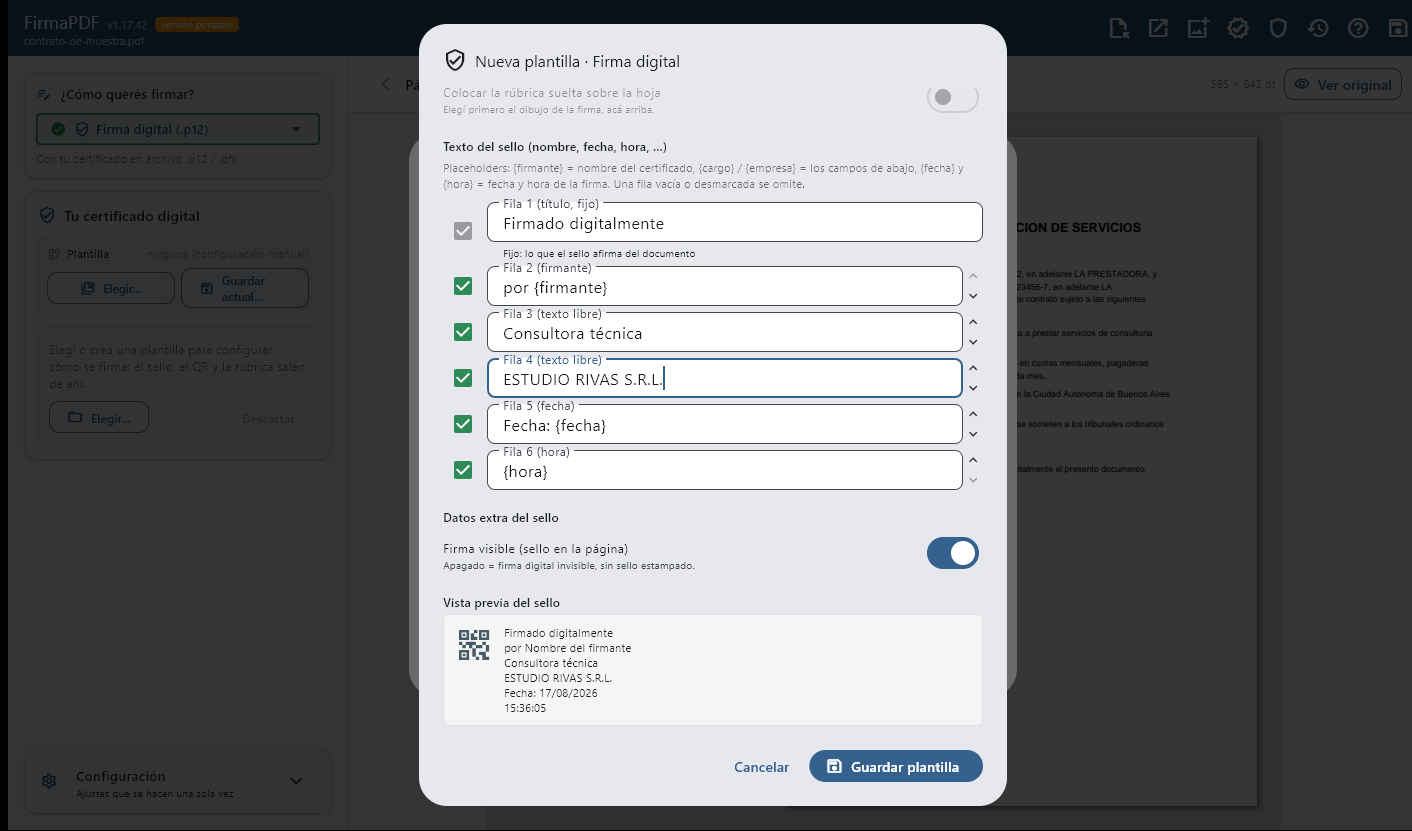
Task: Move Fila 3 down with its arrow
Action: (x=973, y=342)
